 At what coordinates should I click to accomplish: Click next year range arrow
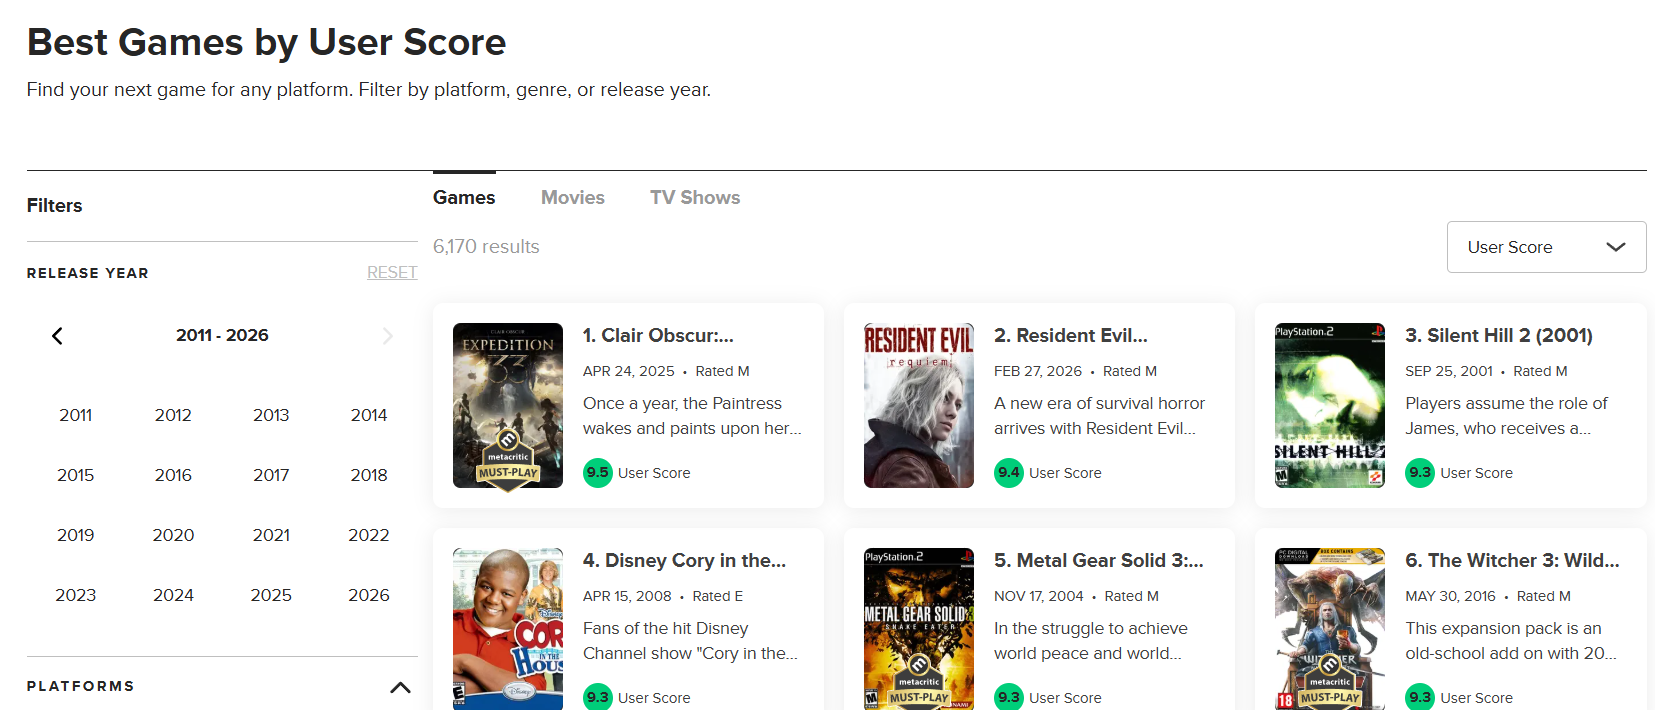[x=388, y=336]
